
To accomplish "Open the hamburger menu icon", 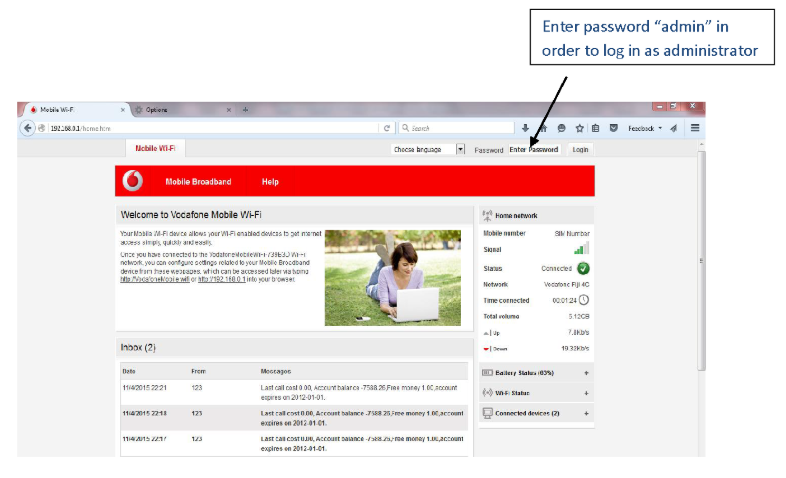I will (695, 128).
